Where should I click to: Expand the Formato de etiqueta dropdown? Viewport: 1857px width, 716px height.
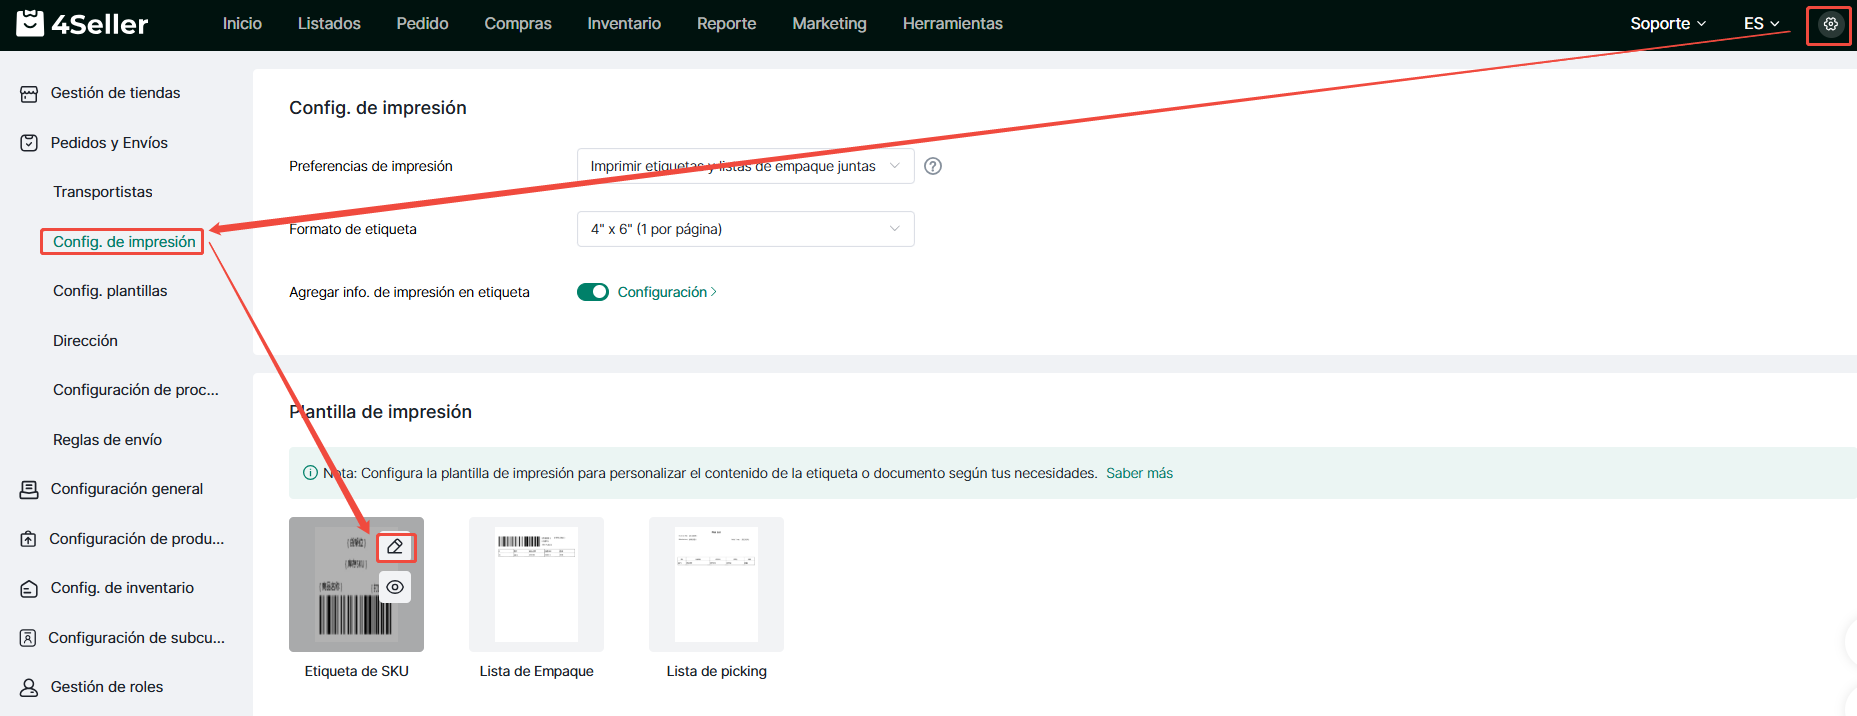(745, 229)
